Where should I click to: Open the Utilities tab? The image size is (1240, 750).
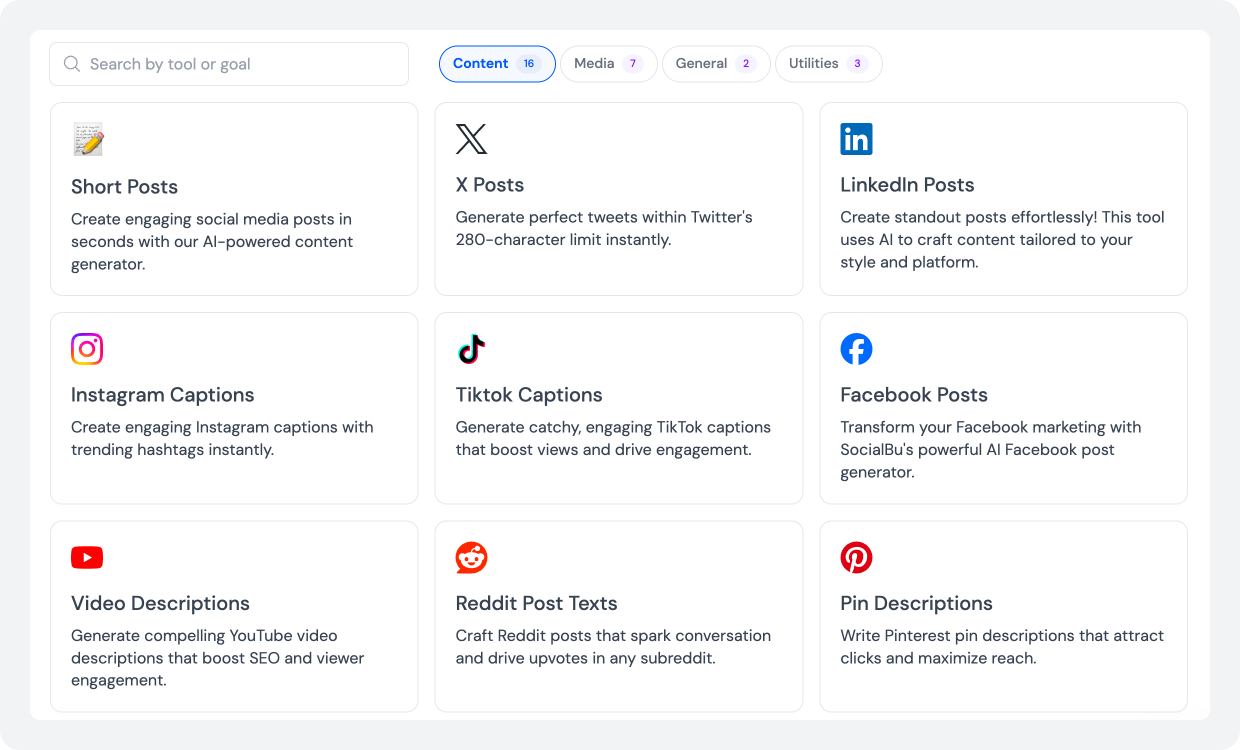tap(828, 64)
